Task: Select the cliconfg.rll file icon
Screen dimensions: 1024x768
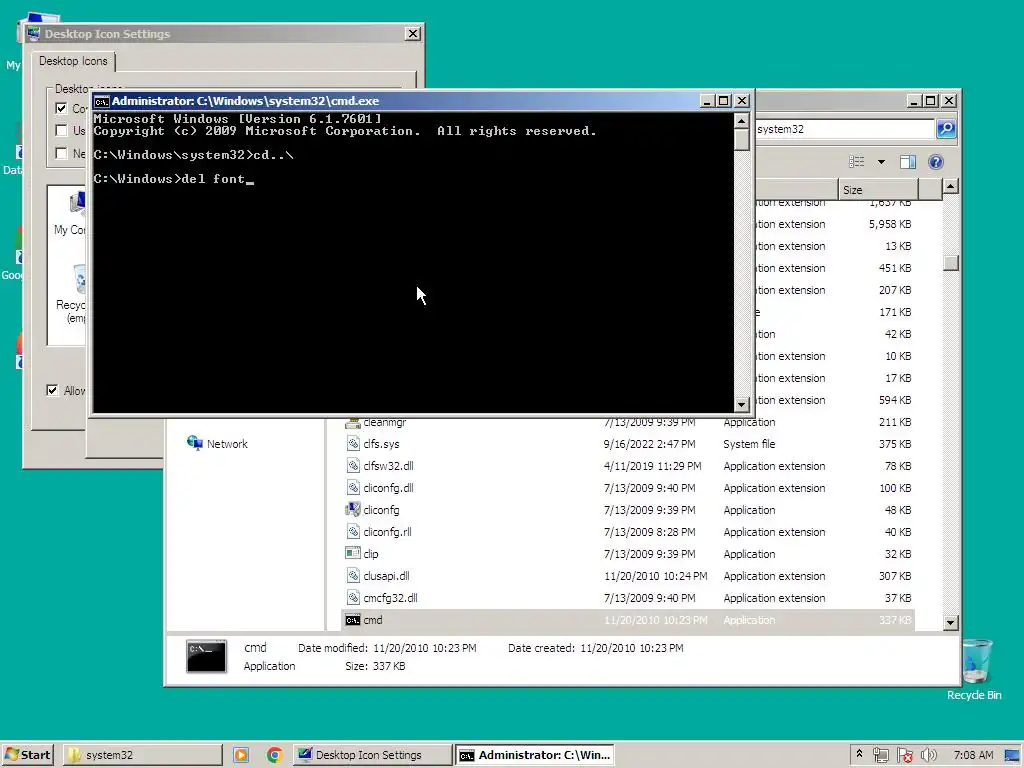Action: tap(353, 532)
